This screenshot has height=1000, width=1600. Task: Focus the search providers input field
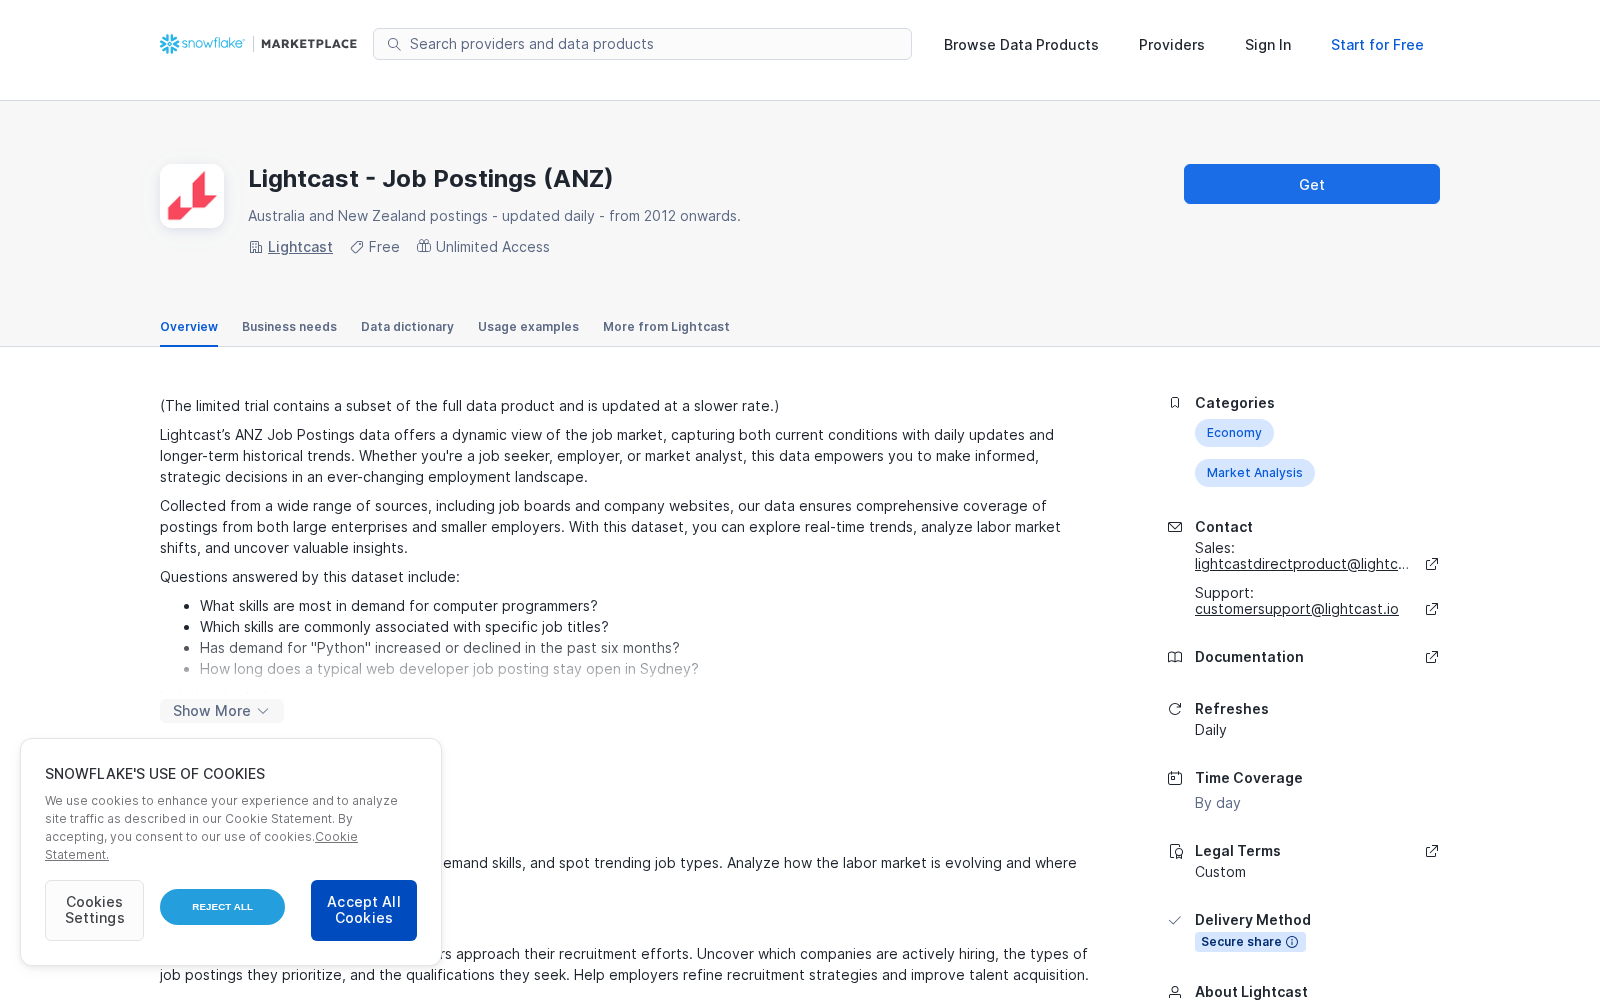coord(642,44)
